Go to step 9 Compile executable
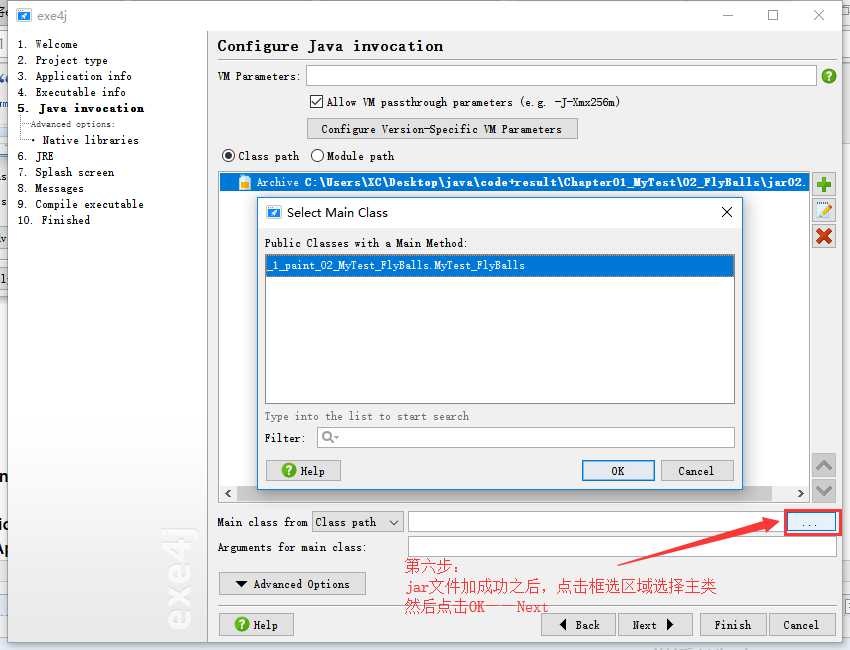The height and width of the screenshot is (650, 850). tap(80, 204)
